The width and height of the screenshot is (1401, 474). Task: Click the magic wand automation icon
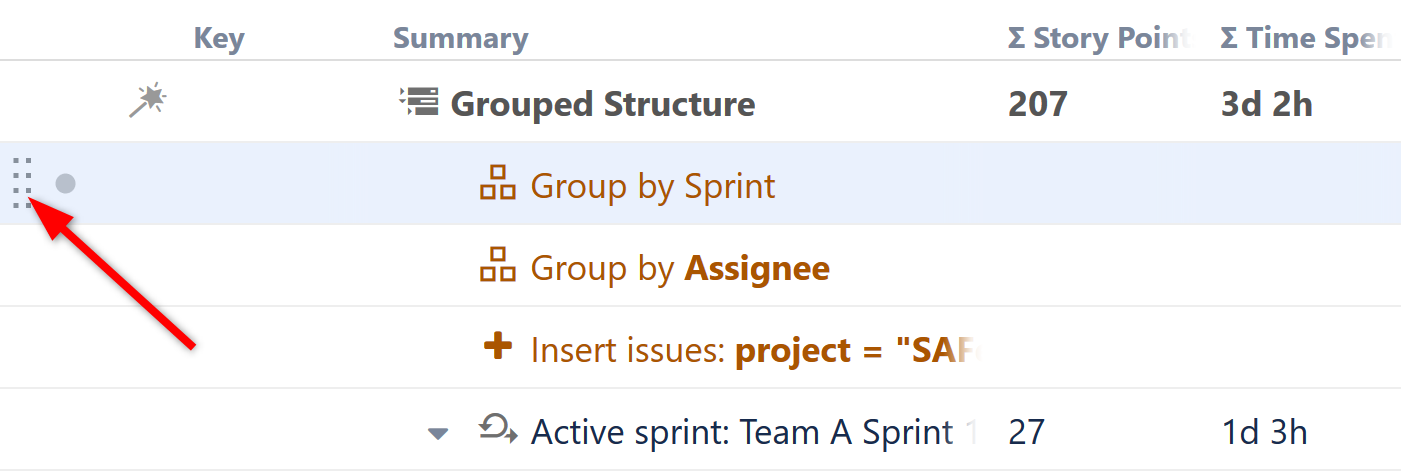(x=148, y=101)
